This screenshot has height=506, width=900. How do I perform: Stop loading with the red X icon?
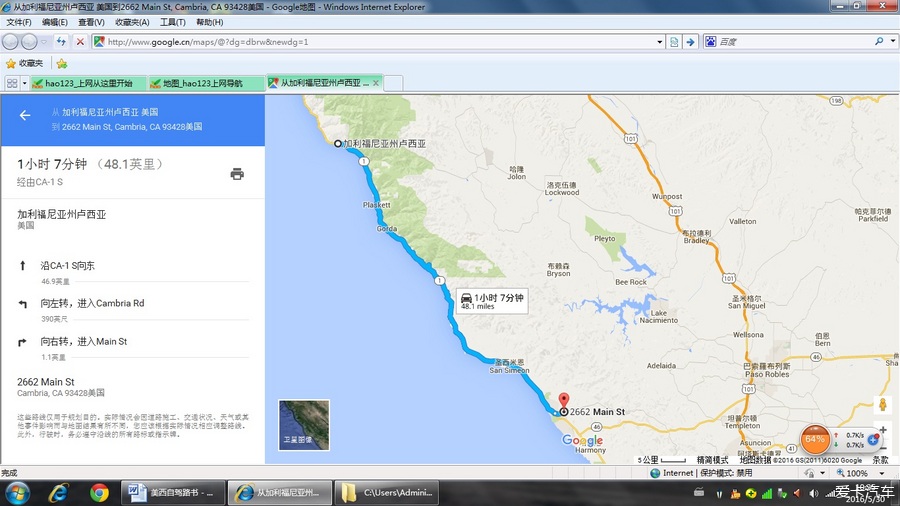pos(80,41)
